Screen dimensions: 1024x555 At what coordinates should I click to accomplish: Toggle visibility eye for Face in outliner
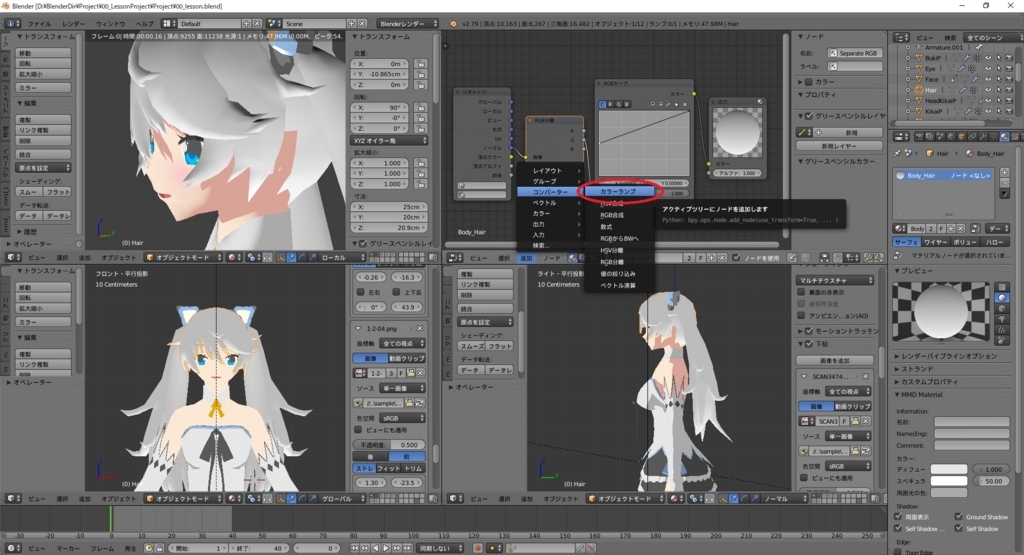point(988,79)
